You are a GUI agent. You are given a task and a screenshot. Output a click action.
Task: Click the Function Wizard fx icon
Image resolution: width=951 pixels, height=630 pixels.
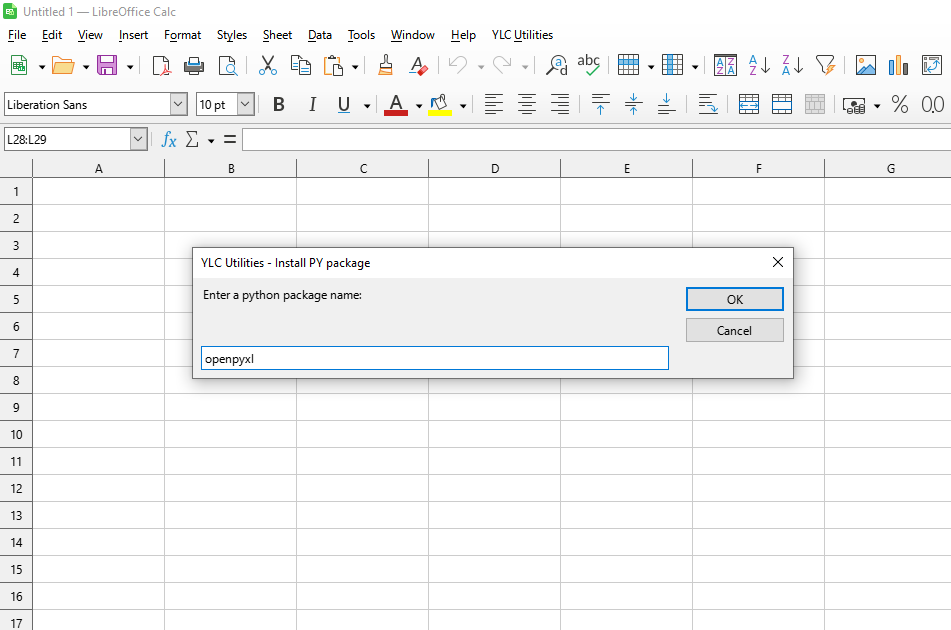click(169, 140)
